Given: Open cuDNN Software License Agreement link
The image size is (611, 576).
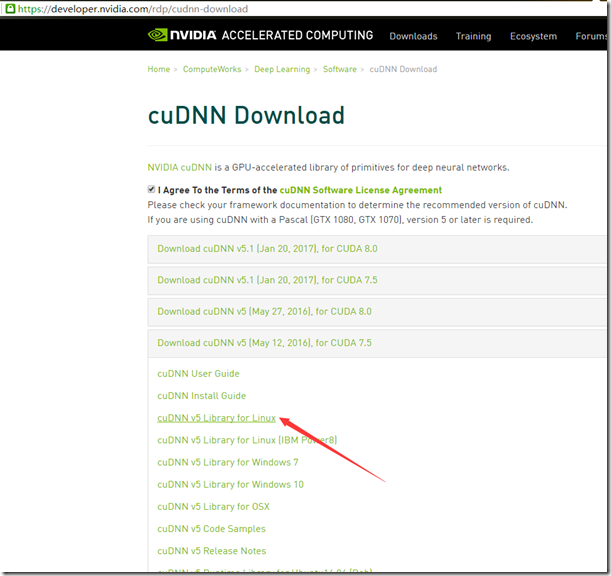Looking at the screenshot, I should point(360,190).
